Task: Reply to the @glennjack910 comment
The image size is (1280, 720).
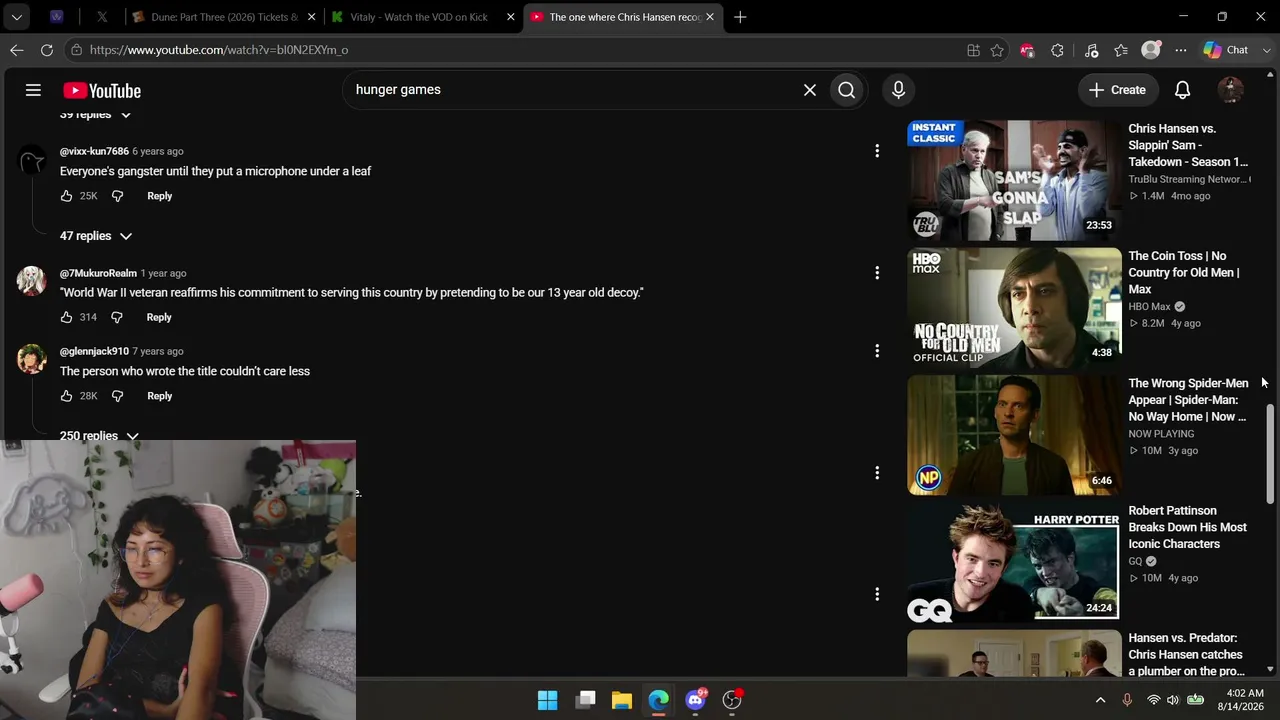Action: pyautogui.click(x=160, y=396)
